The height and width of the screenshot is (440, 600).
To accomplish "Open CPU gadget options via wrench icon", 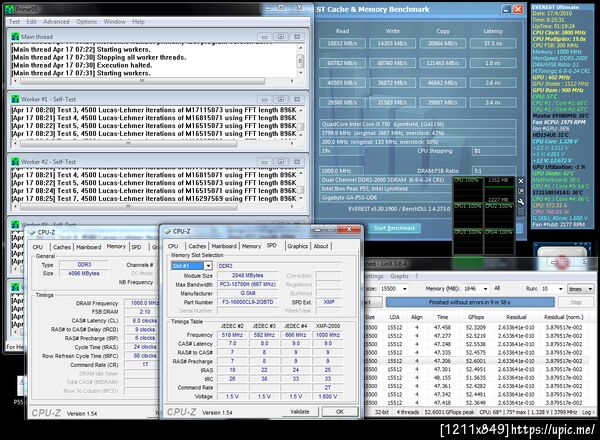I will (521, 202).
